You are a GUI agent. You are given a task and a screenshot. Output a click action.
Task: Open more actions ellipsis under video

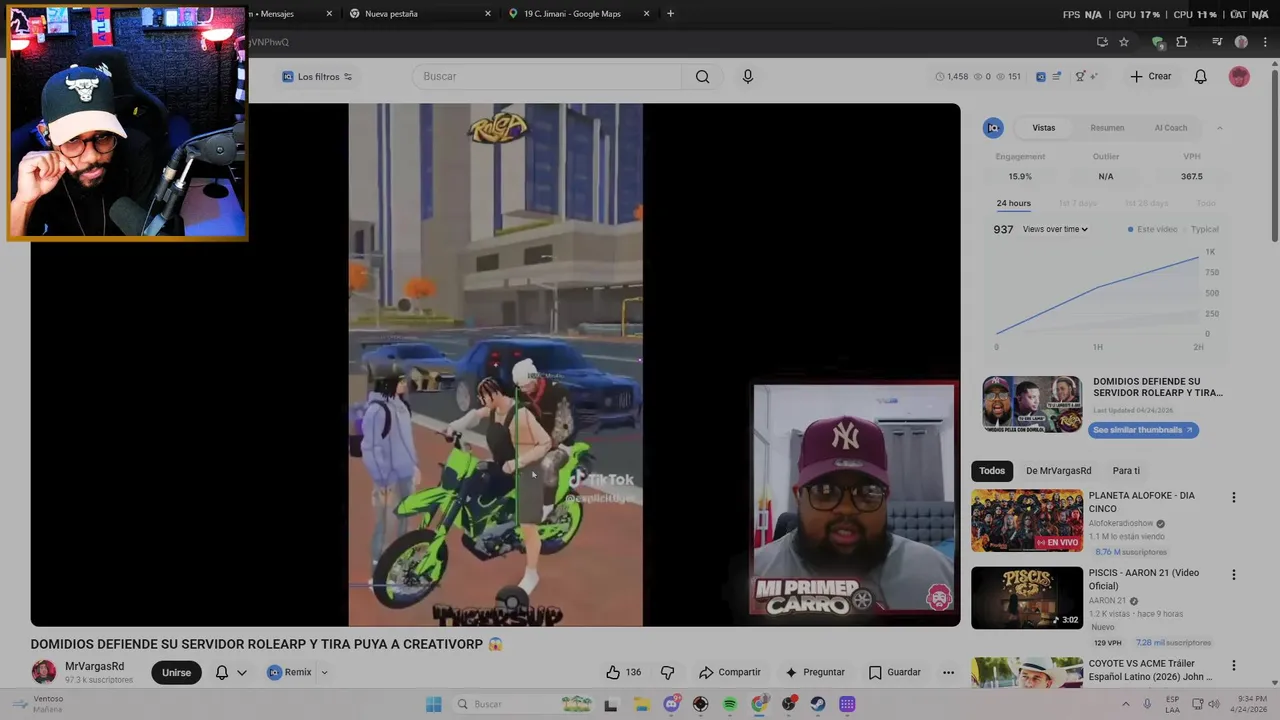pos(948,673)
